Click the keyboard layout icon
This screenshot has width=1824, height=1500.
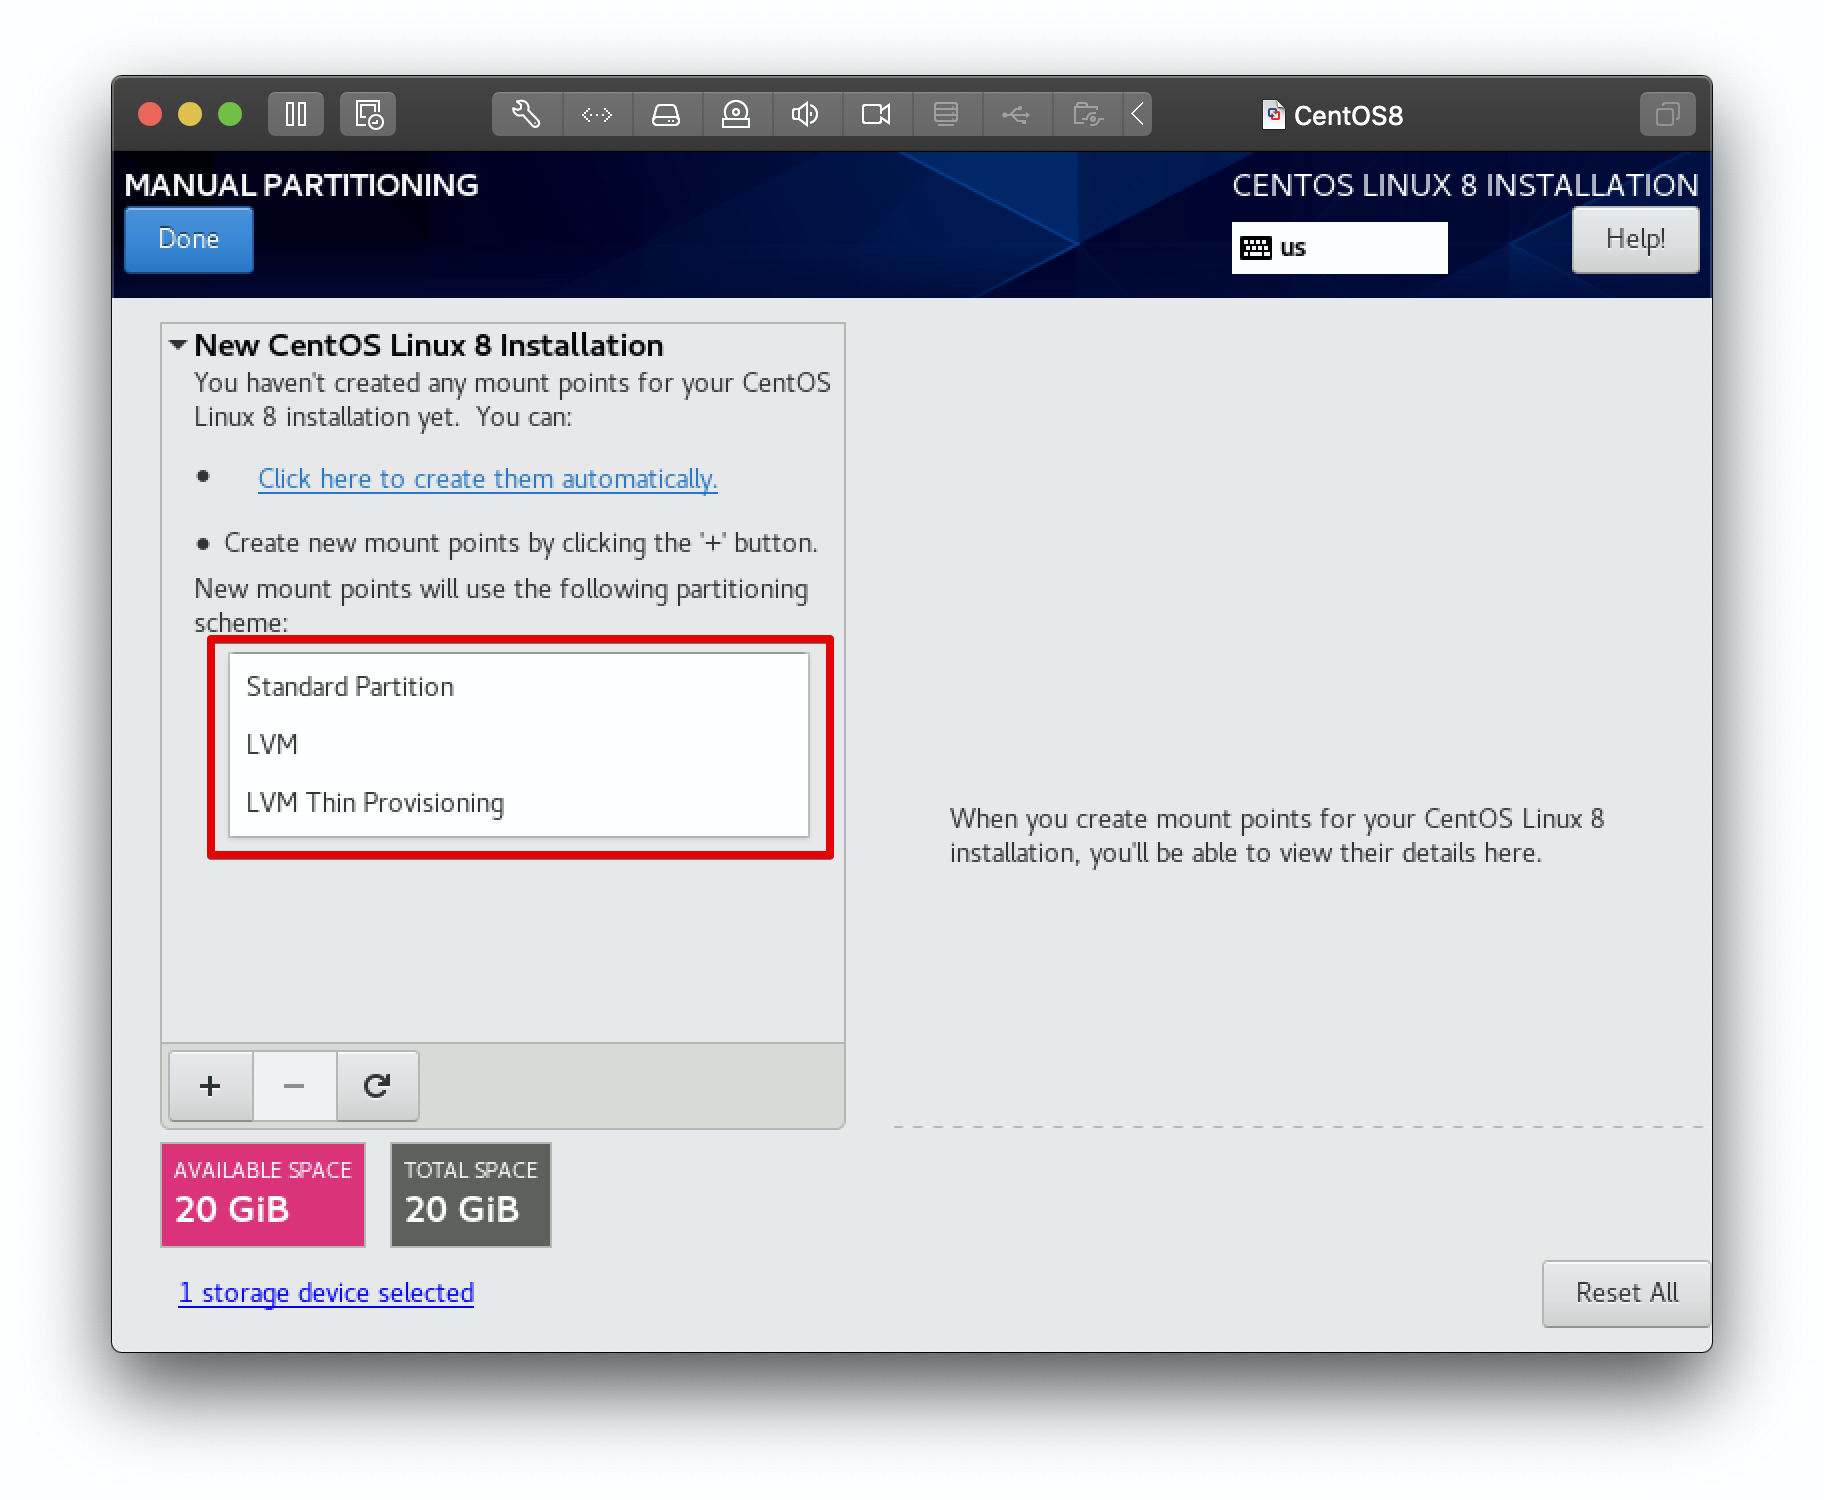point(1256,248)
